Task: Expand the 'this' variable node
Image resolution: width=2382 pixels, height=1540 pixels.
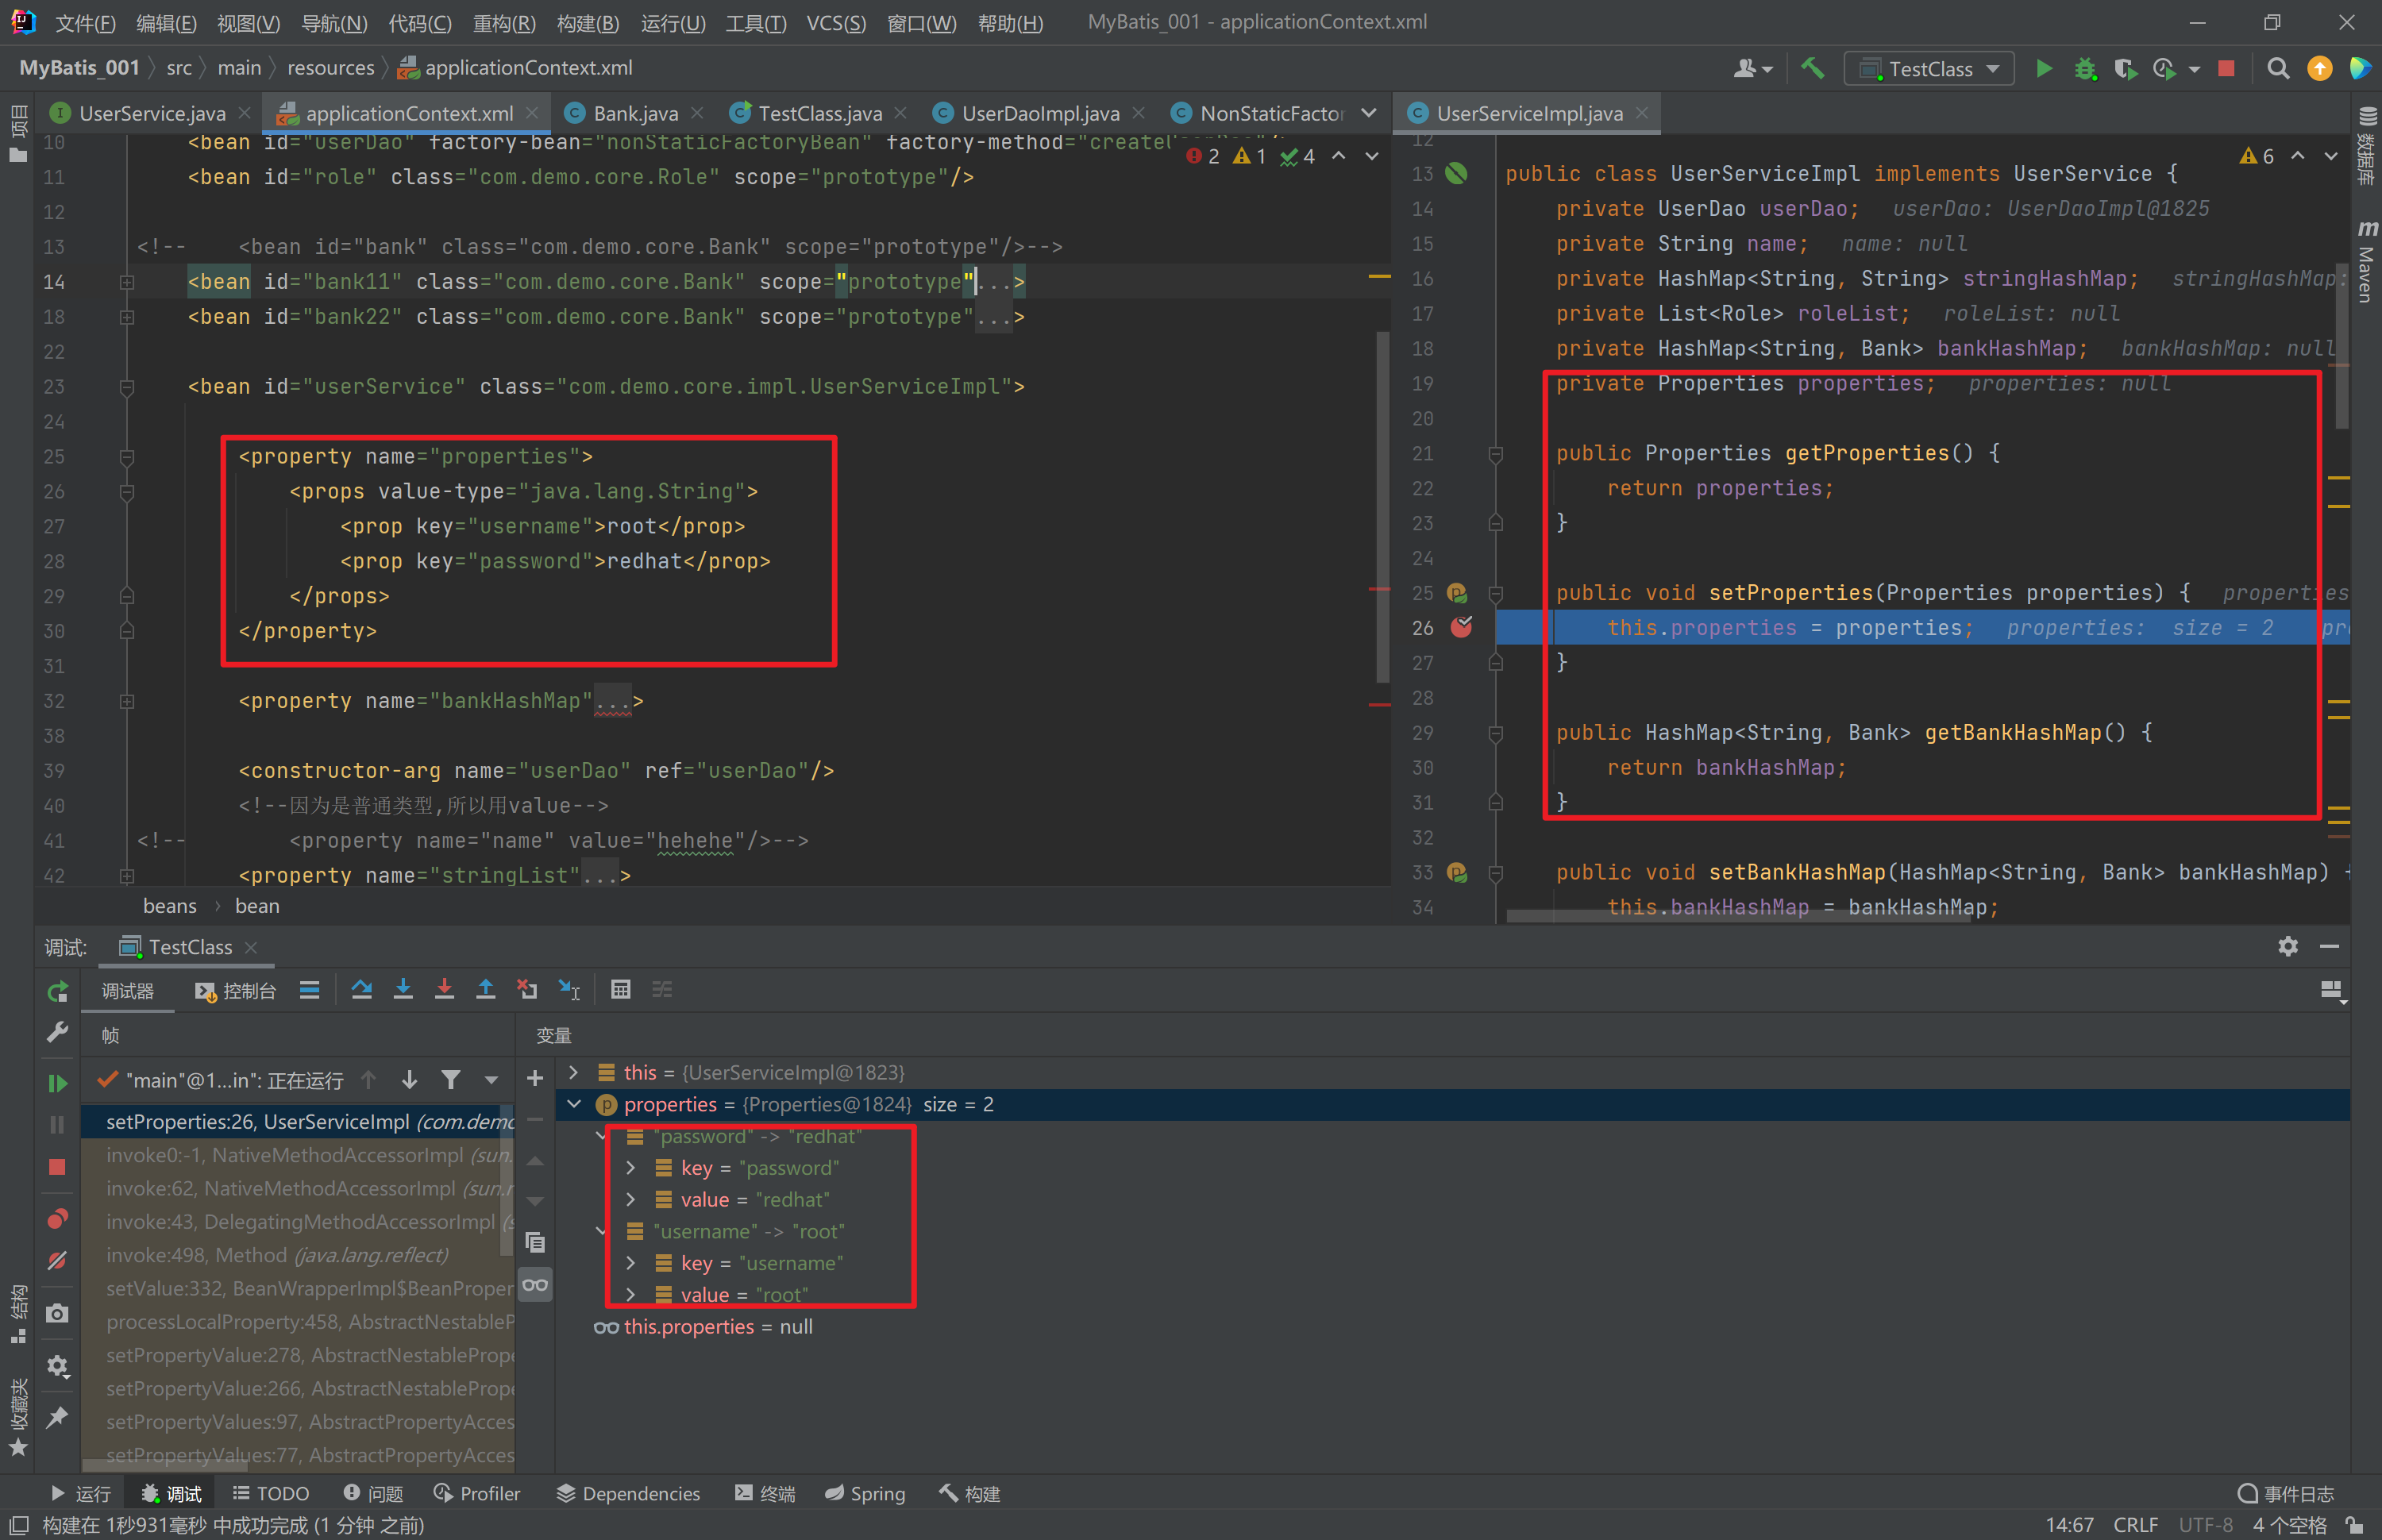Action: [574, 1072]
